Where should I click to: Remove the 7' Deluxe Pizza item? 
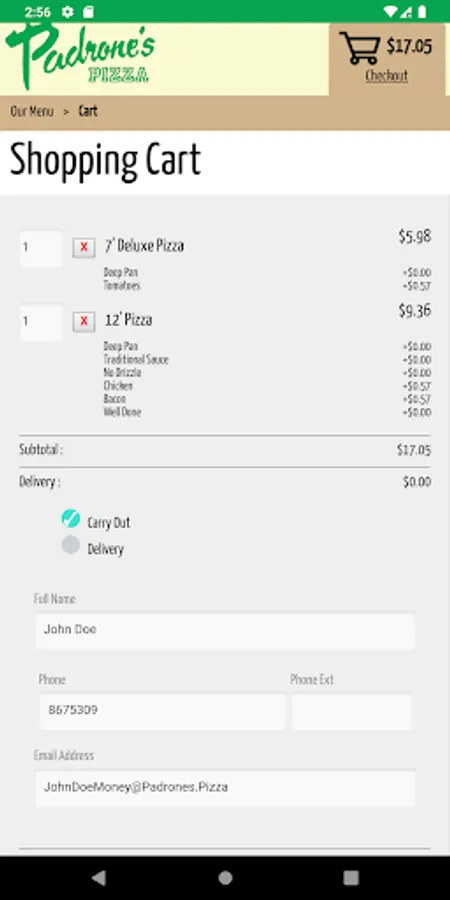(x=84, y=247)
